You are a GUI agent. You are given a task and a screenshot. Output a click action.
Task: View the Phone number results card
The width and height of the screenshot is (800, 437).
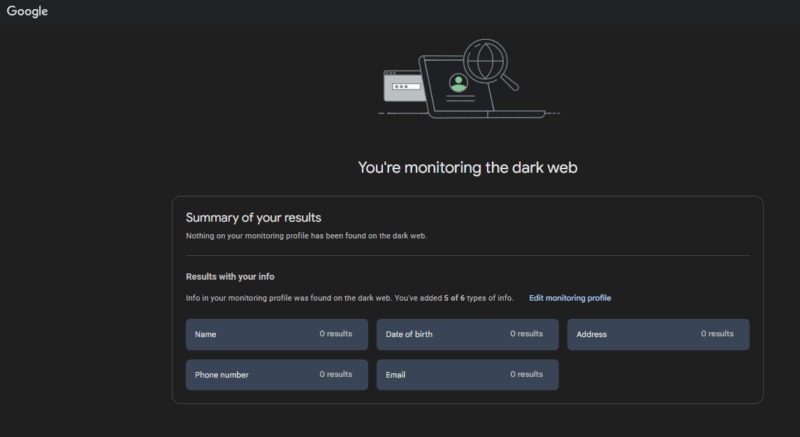(276, 375)
